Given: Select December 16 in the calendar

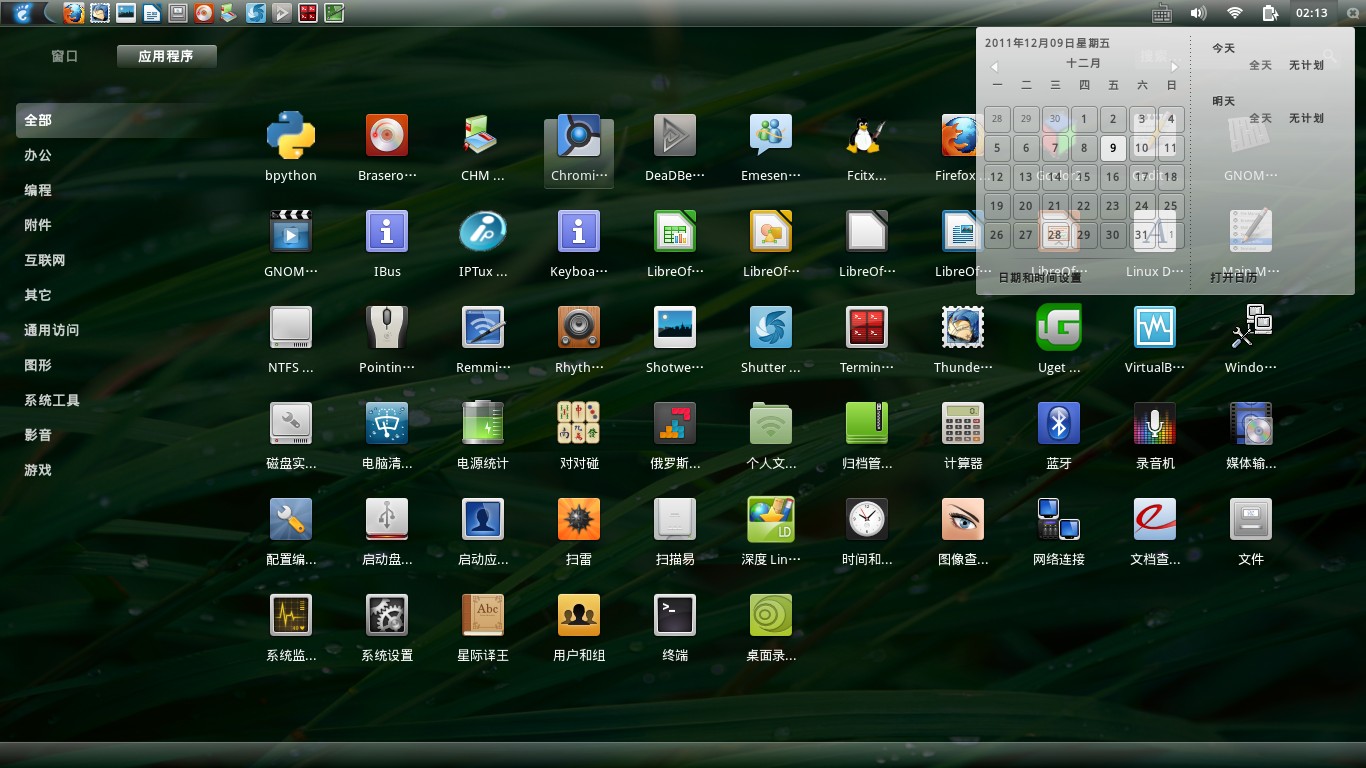Looking at the screenshot, I should [x=1113, y=177].
